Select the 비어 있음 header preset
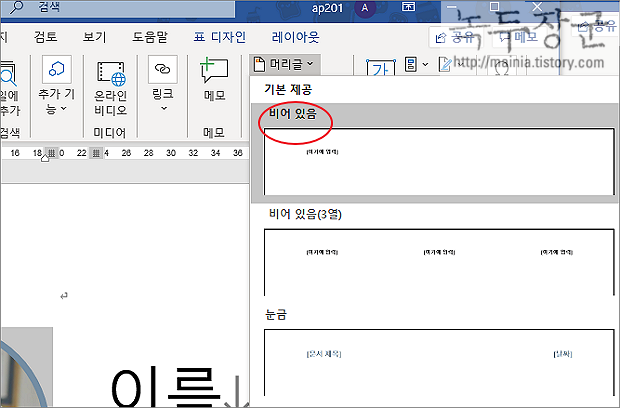 [435, 153]
